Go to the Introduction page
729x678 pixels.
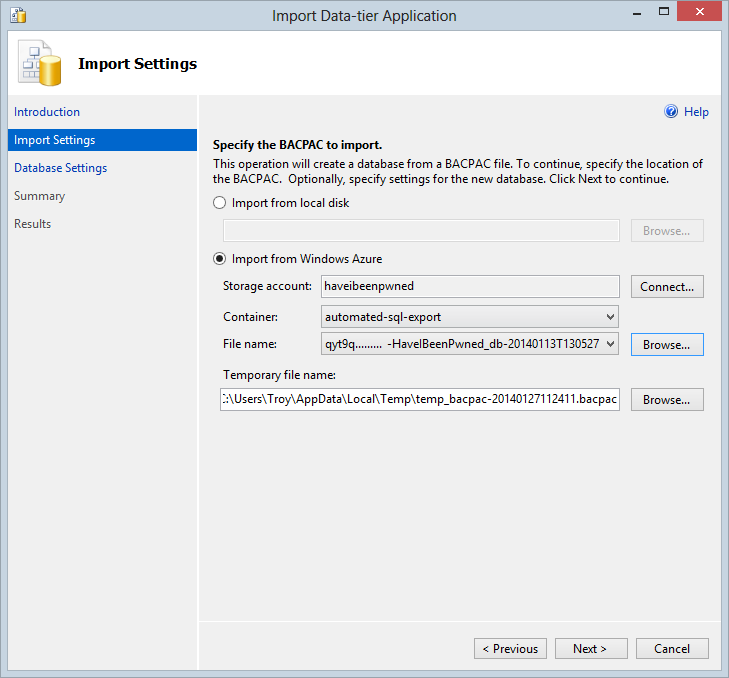click(x=47, y=112)
